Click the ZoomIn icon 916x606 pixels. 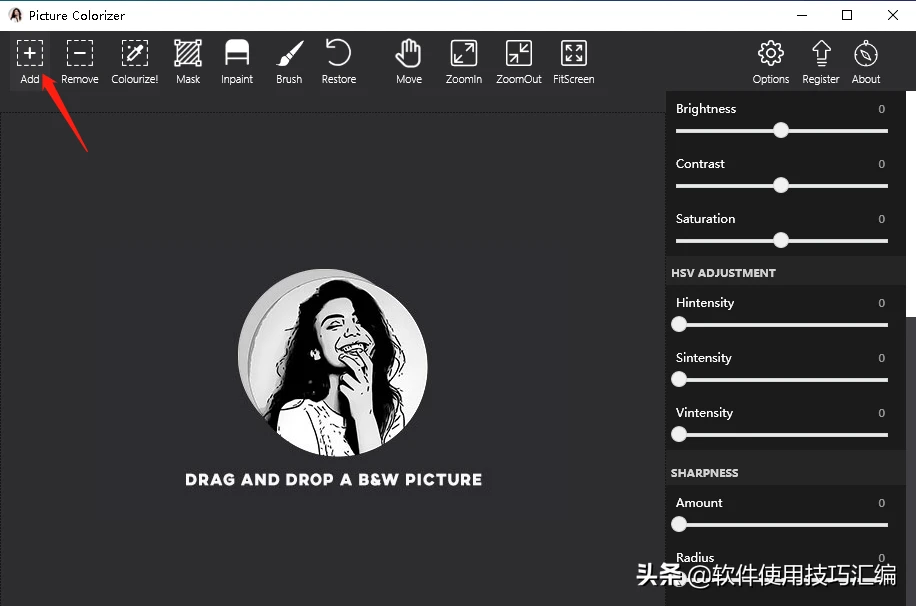pyautogui.click(x=464, y=54)
